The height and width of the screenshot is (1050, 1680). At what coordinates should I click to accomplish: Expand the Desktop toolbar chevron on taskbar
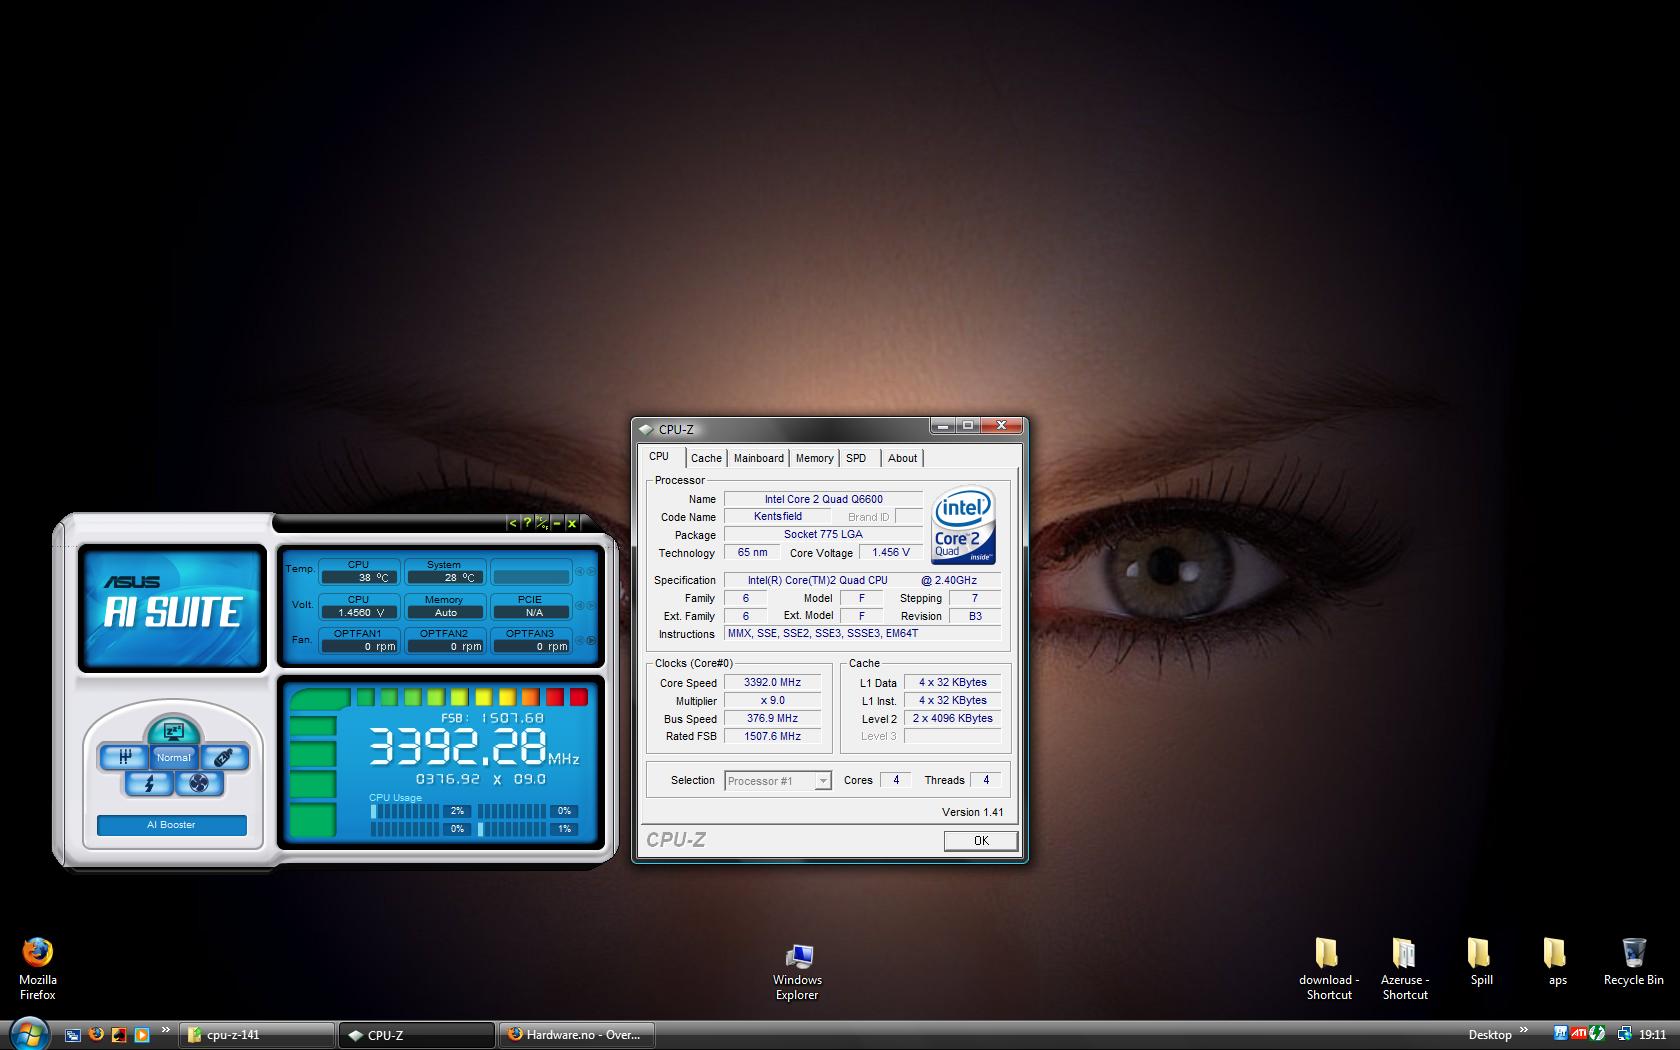pos(1524,1029)
